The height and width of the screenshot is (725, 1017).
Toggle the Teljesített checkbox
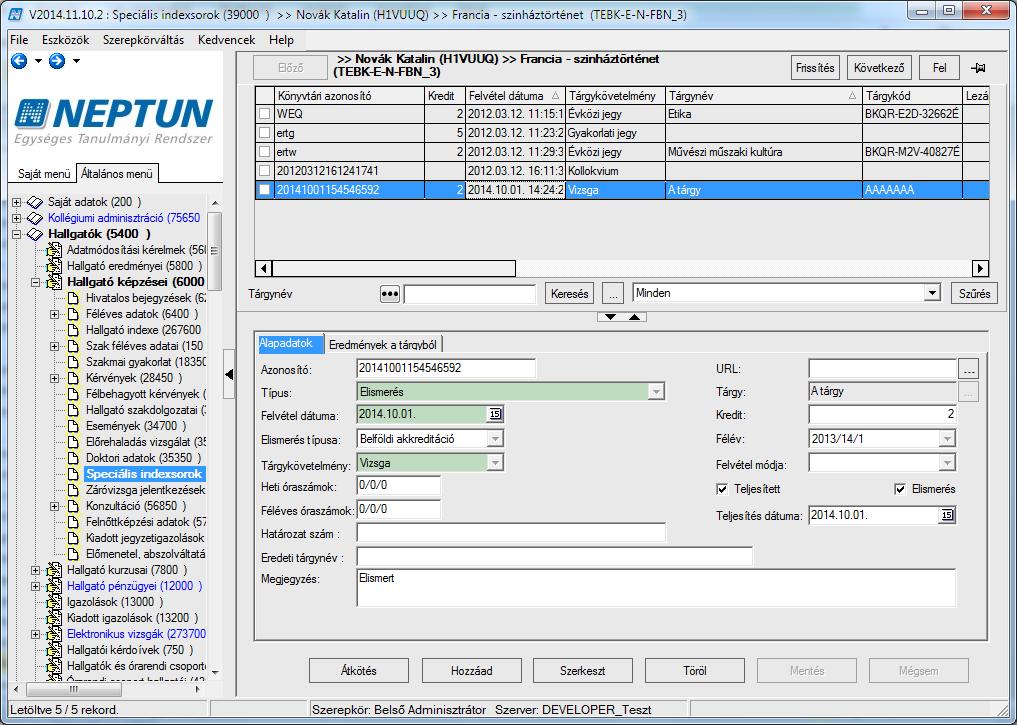(721, 489)
